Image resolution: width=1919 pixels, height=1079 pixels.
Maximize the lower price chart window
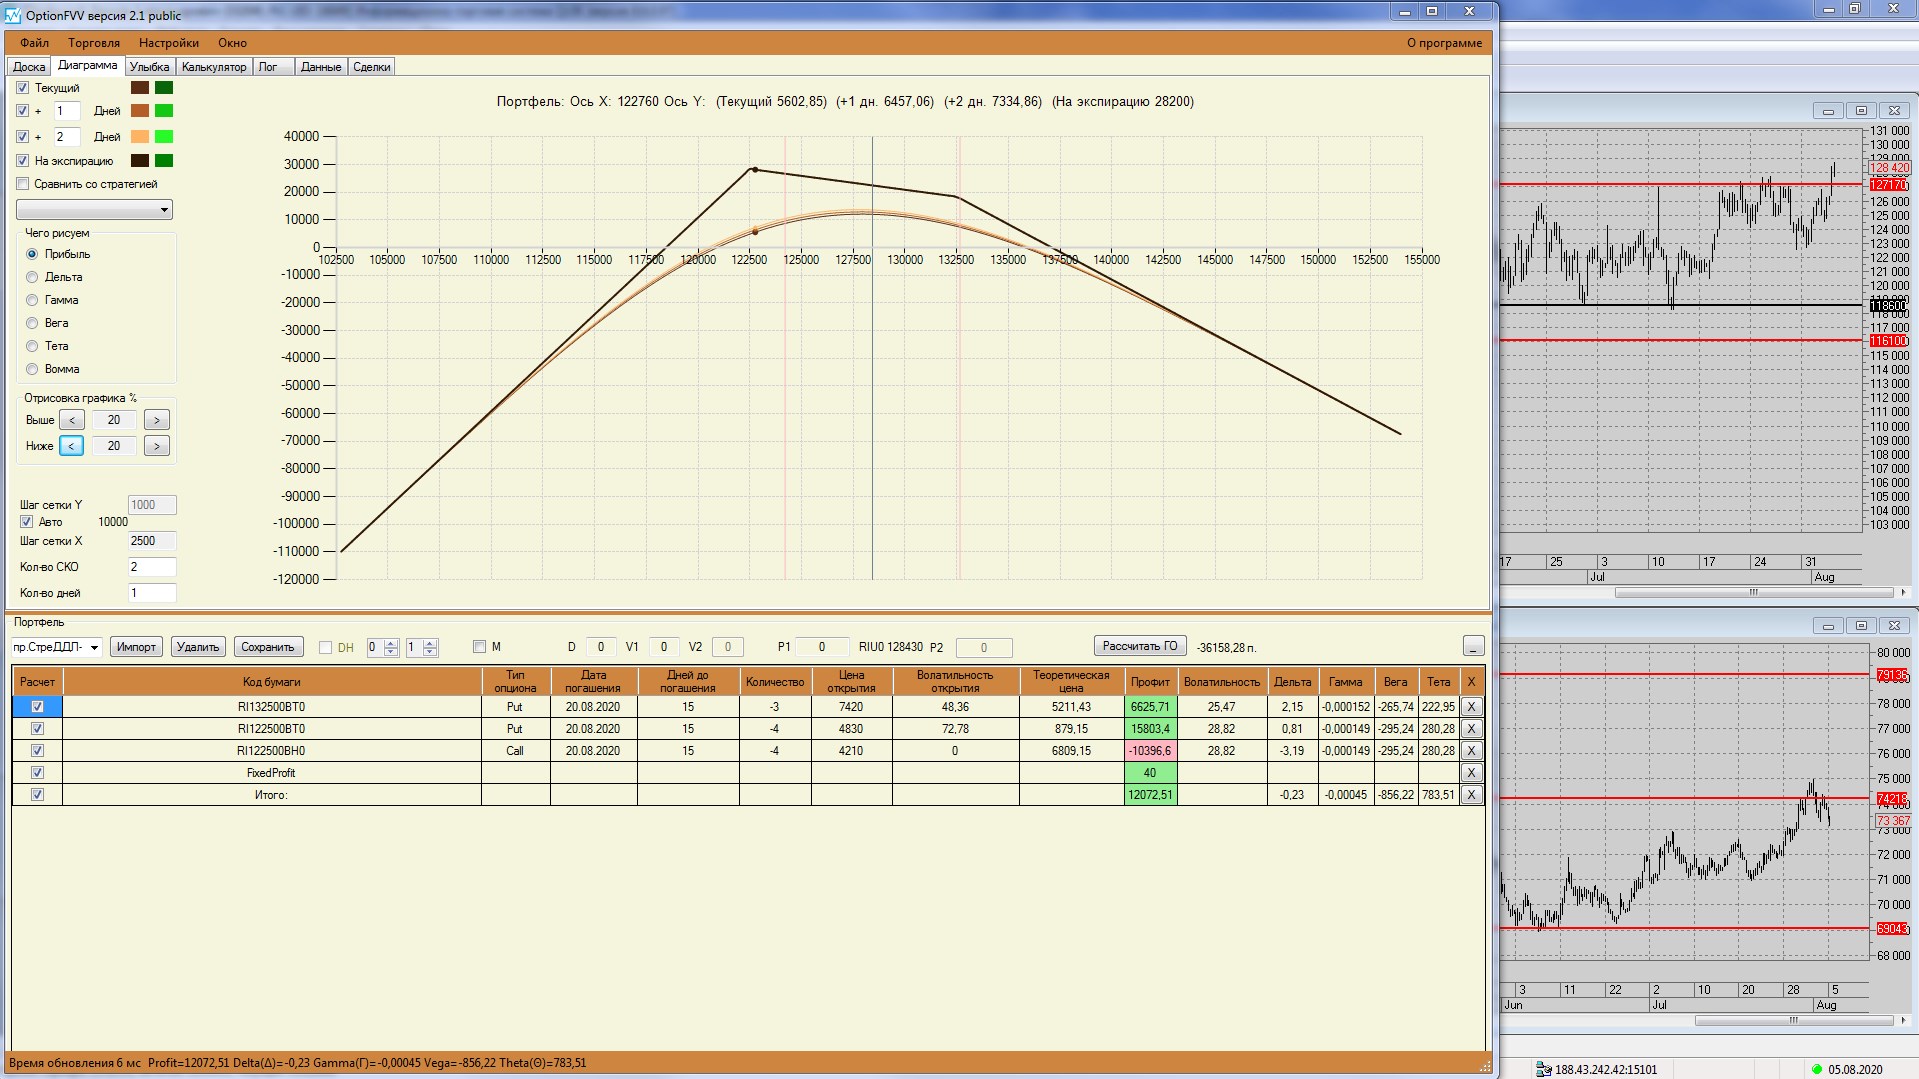click(1861, 626)
